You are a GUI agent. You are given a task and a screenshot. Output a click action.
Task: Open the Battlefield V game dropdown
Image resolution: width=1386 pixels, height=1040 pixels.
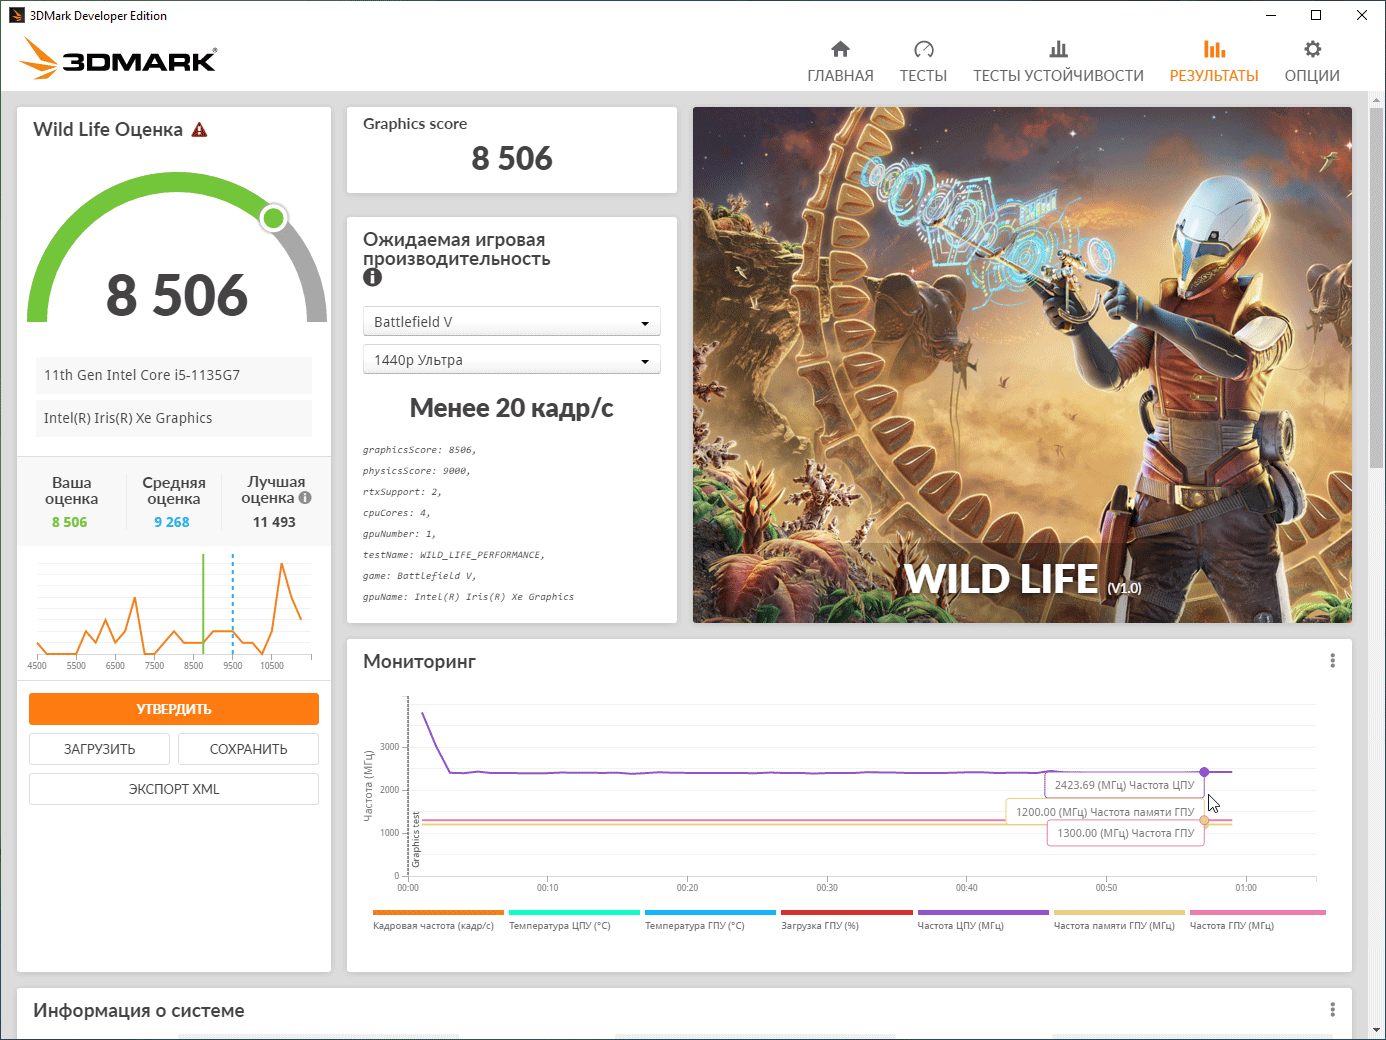click(x=512, y=321)
